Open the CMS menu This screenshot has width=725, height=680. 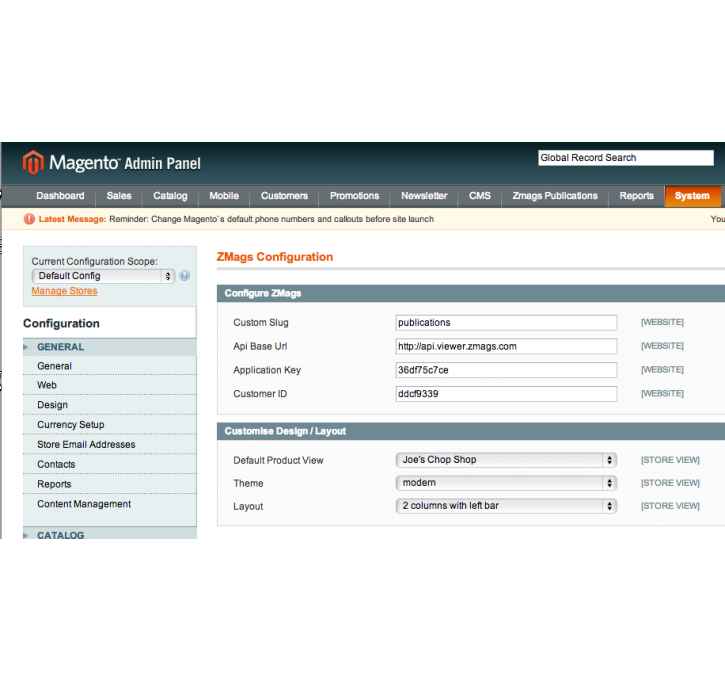[480, 196]
